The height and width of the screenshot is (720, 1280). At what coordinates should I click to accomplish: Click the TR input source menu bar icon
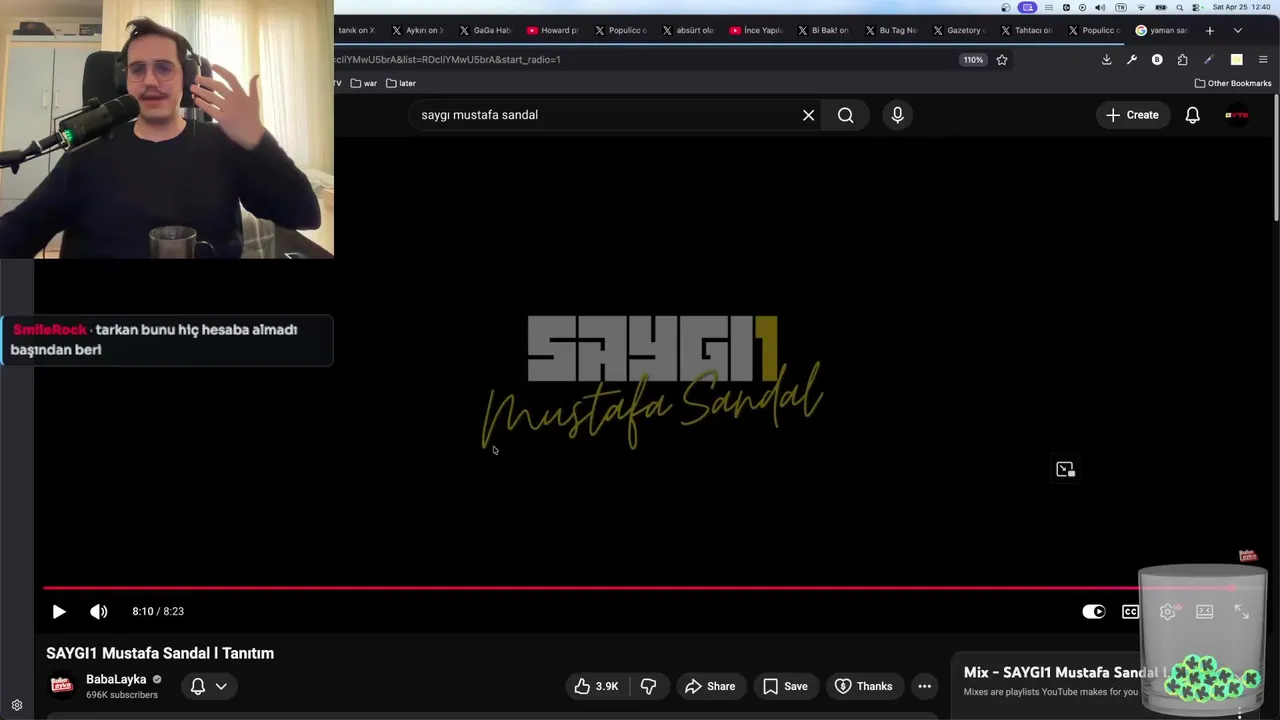[x=1119, y=7]
